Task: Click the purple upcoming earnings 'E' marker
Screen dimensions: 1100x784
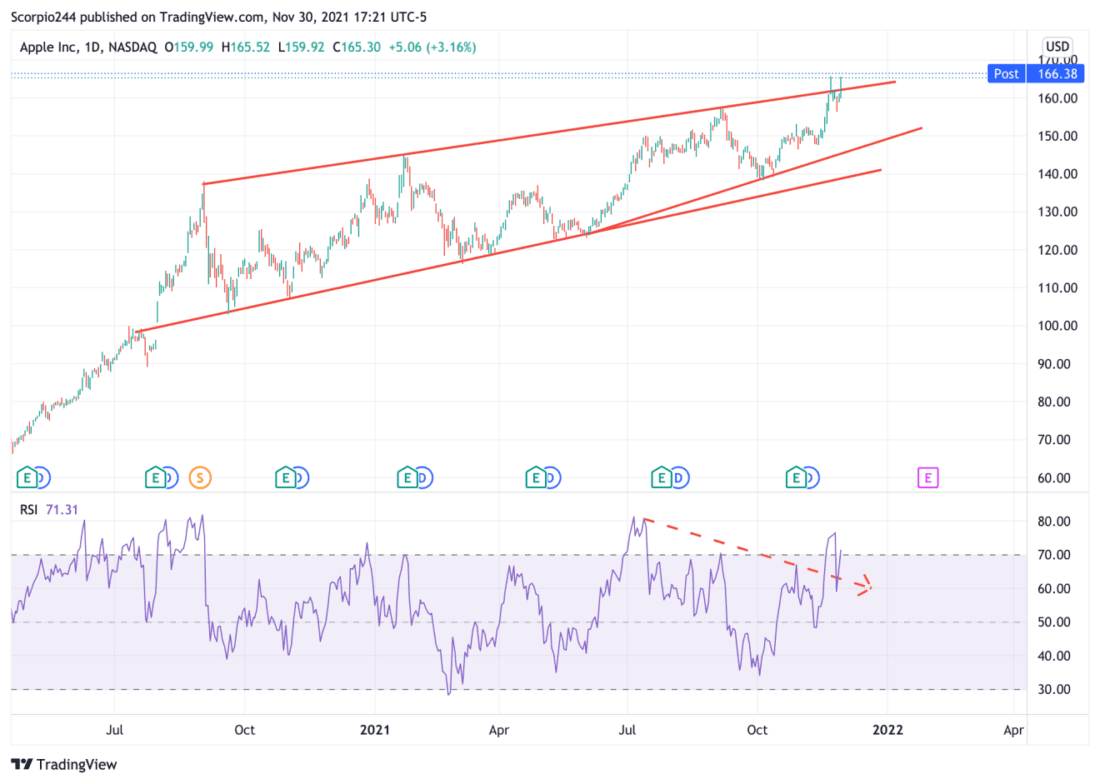Action: [x=928, y=478]
